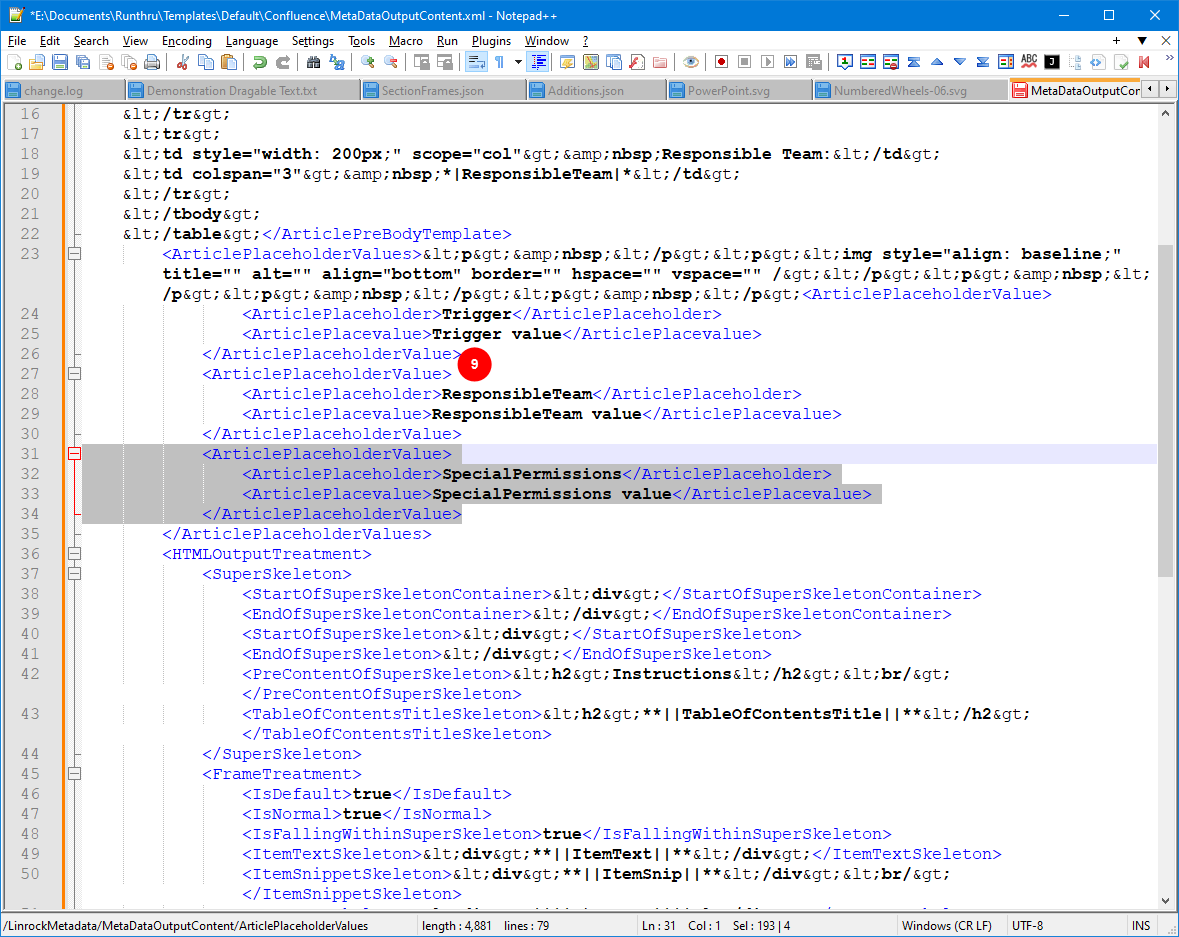Click the Undo arrow icon

pos(259,62)
